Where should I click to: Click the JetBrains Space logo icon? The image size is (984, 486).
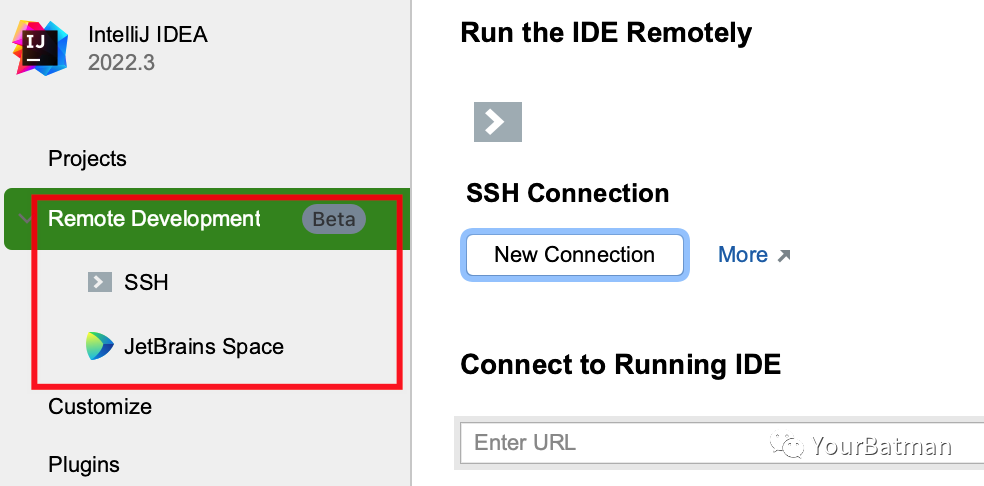[99, 346]
